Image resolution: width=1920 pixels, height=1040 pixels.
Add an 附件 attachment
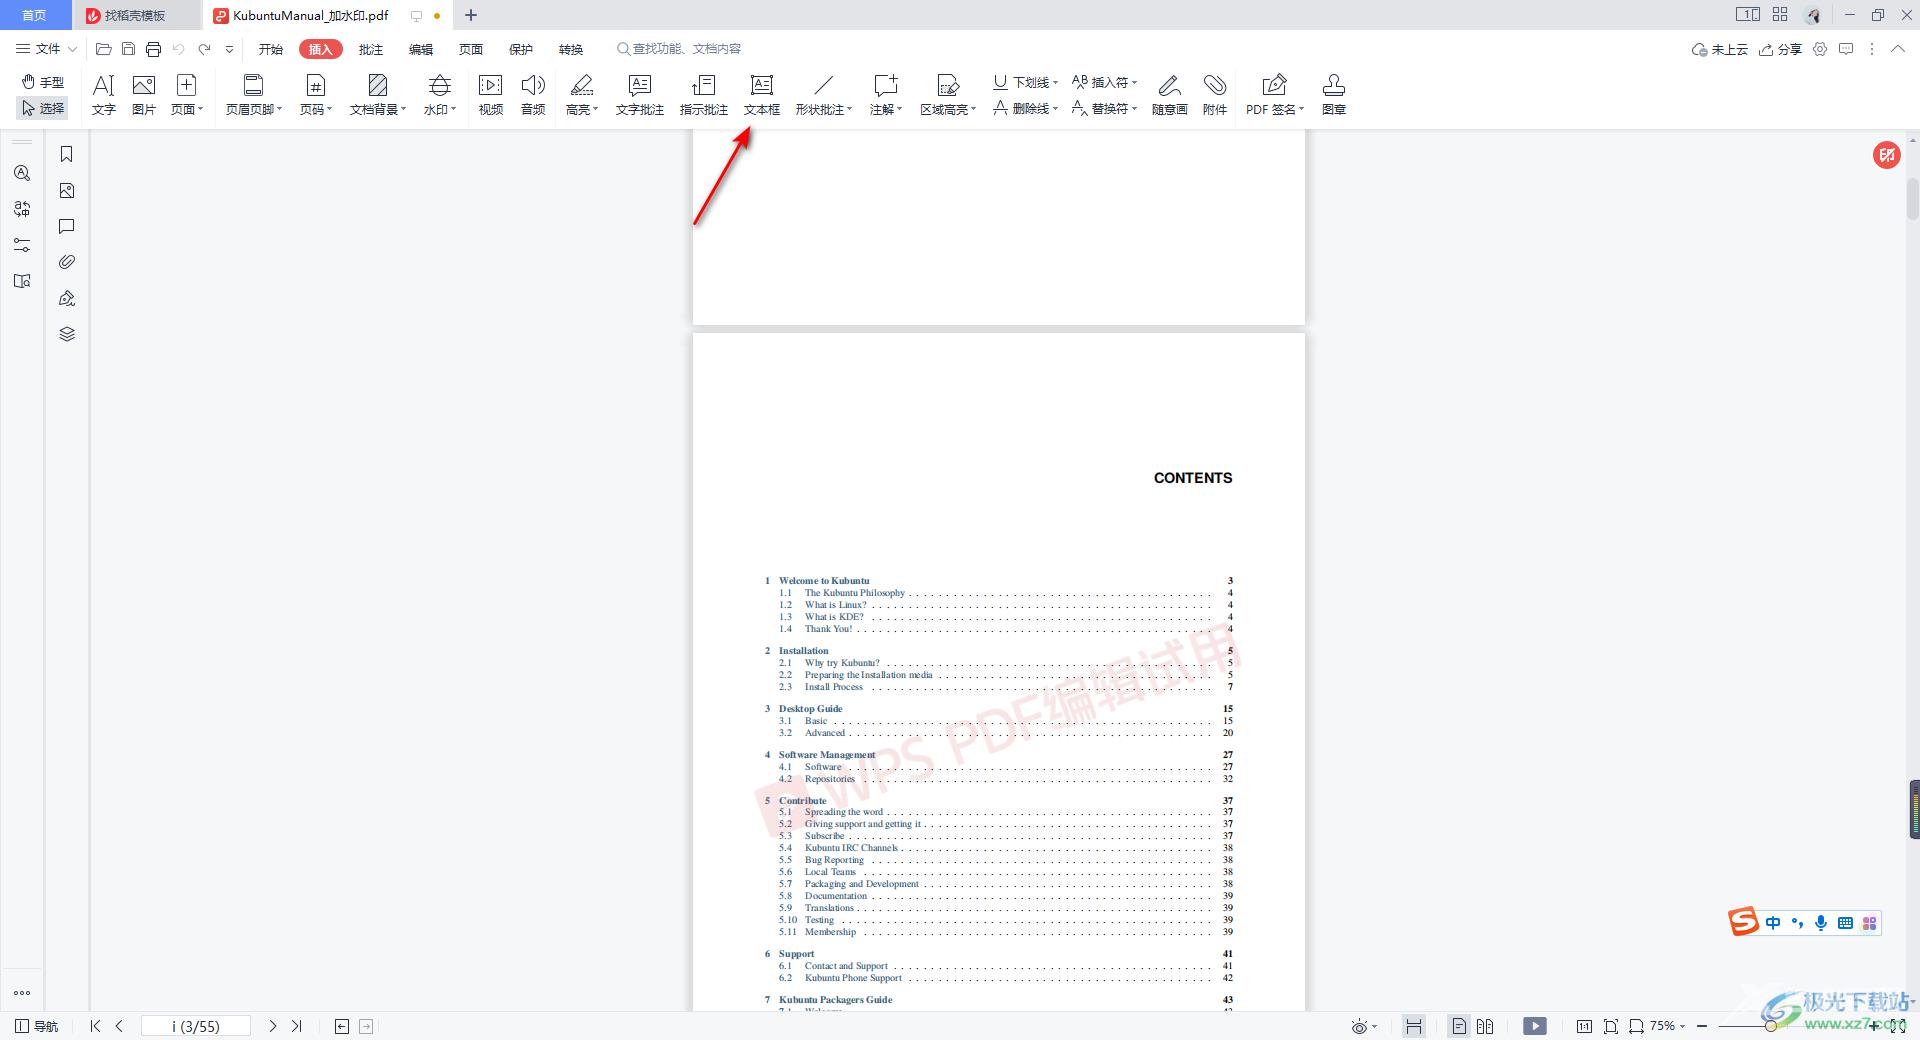pos(1215,95)
